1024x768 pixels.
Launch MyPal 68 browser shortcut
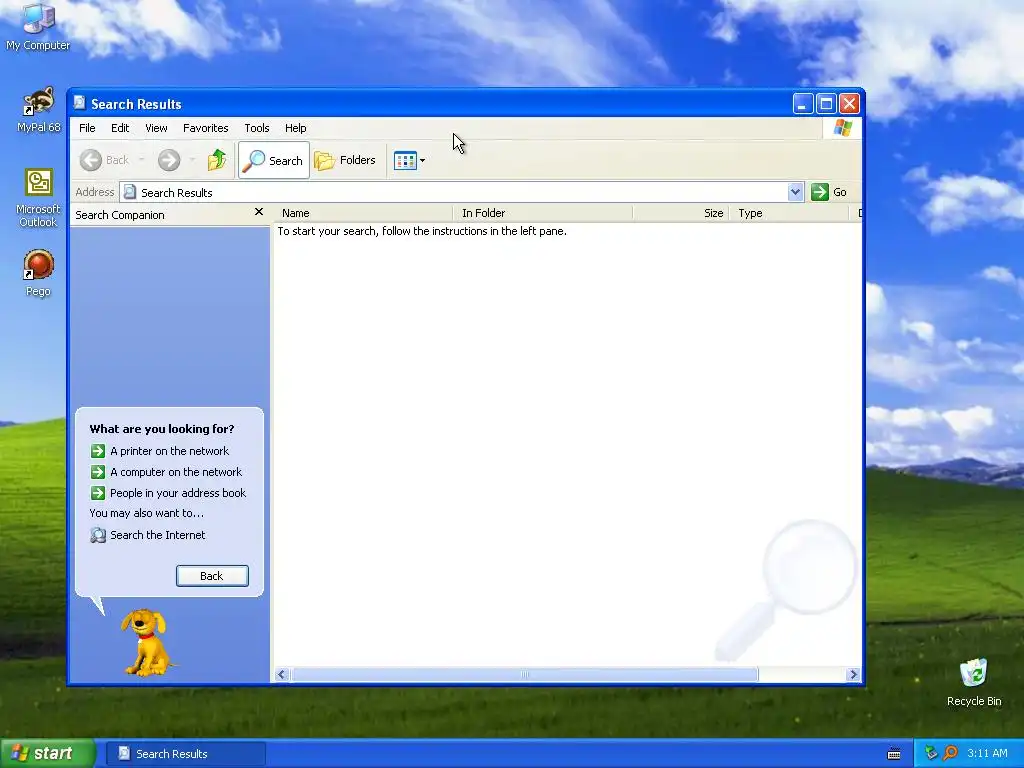[38, 110]
